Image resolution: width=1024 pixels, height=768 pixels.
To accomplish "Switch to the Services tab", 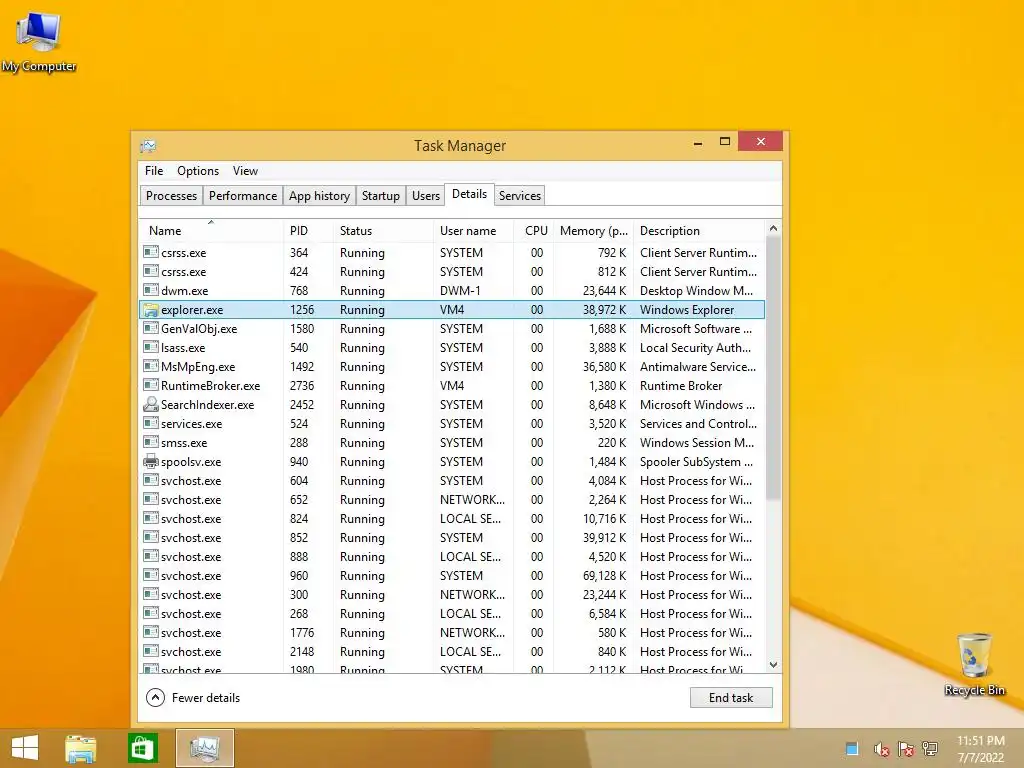I will [x=520, y=196].
